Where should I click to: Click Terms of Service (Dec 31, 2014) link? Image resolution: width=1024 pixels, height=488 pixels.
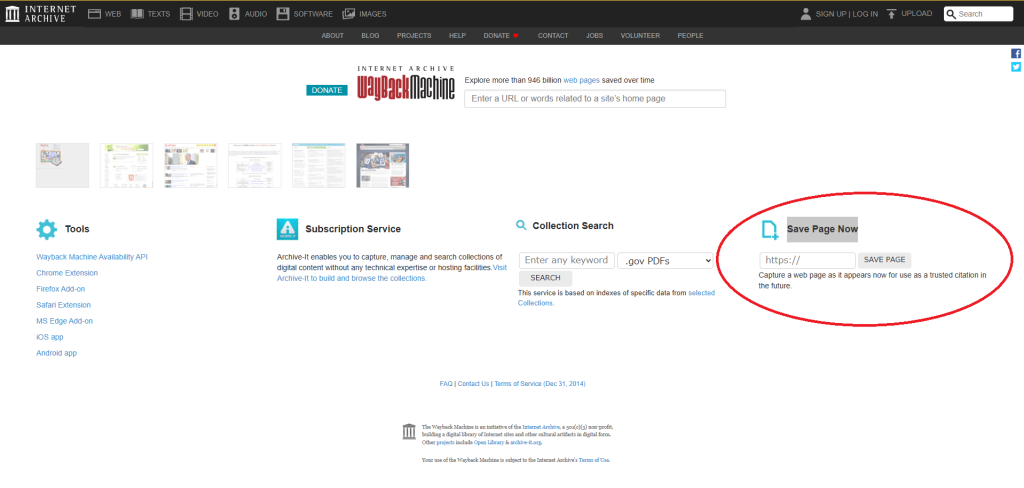point(540,384)
